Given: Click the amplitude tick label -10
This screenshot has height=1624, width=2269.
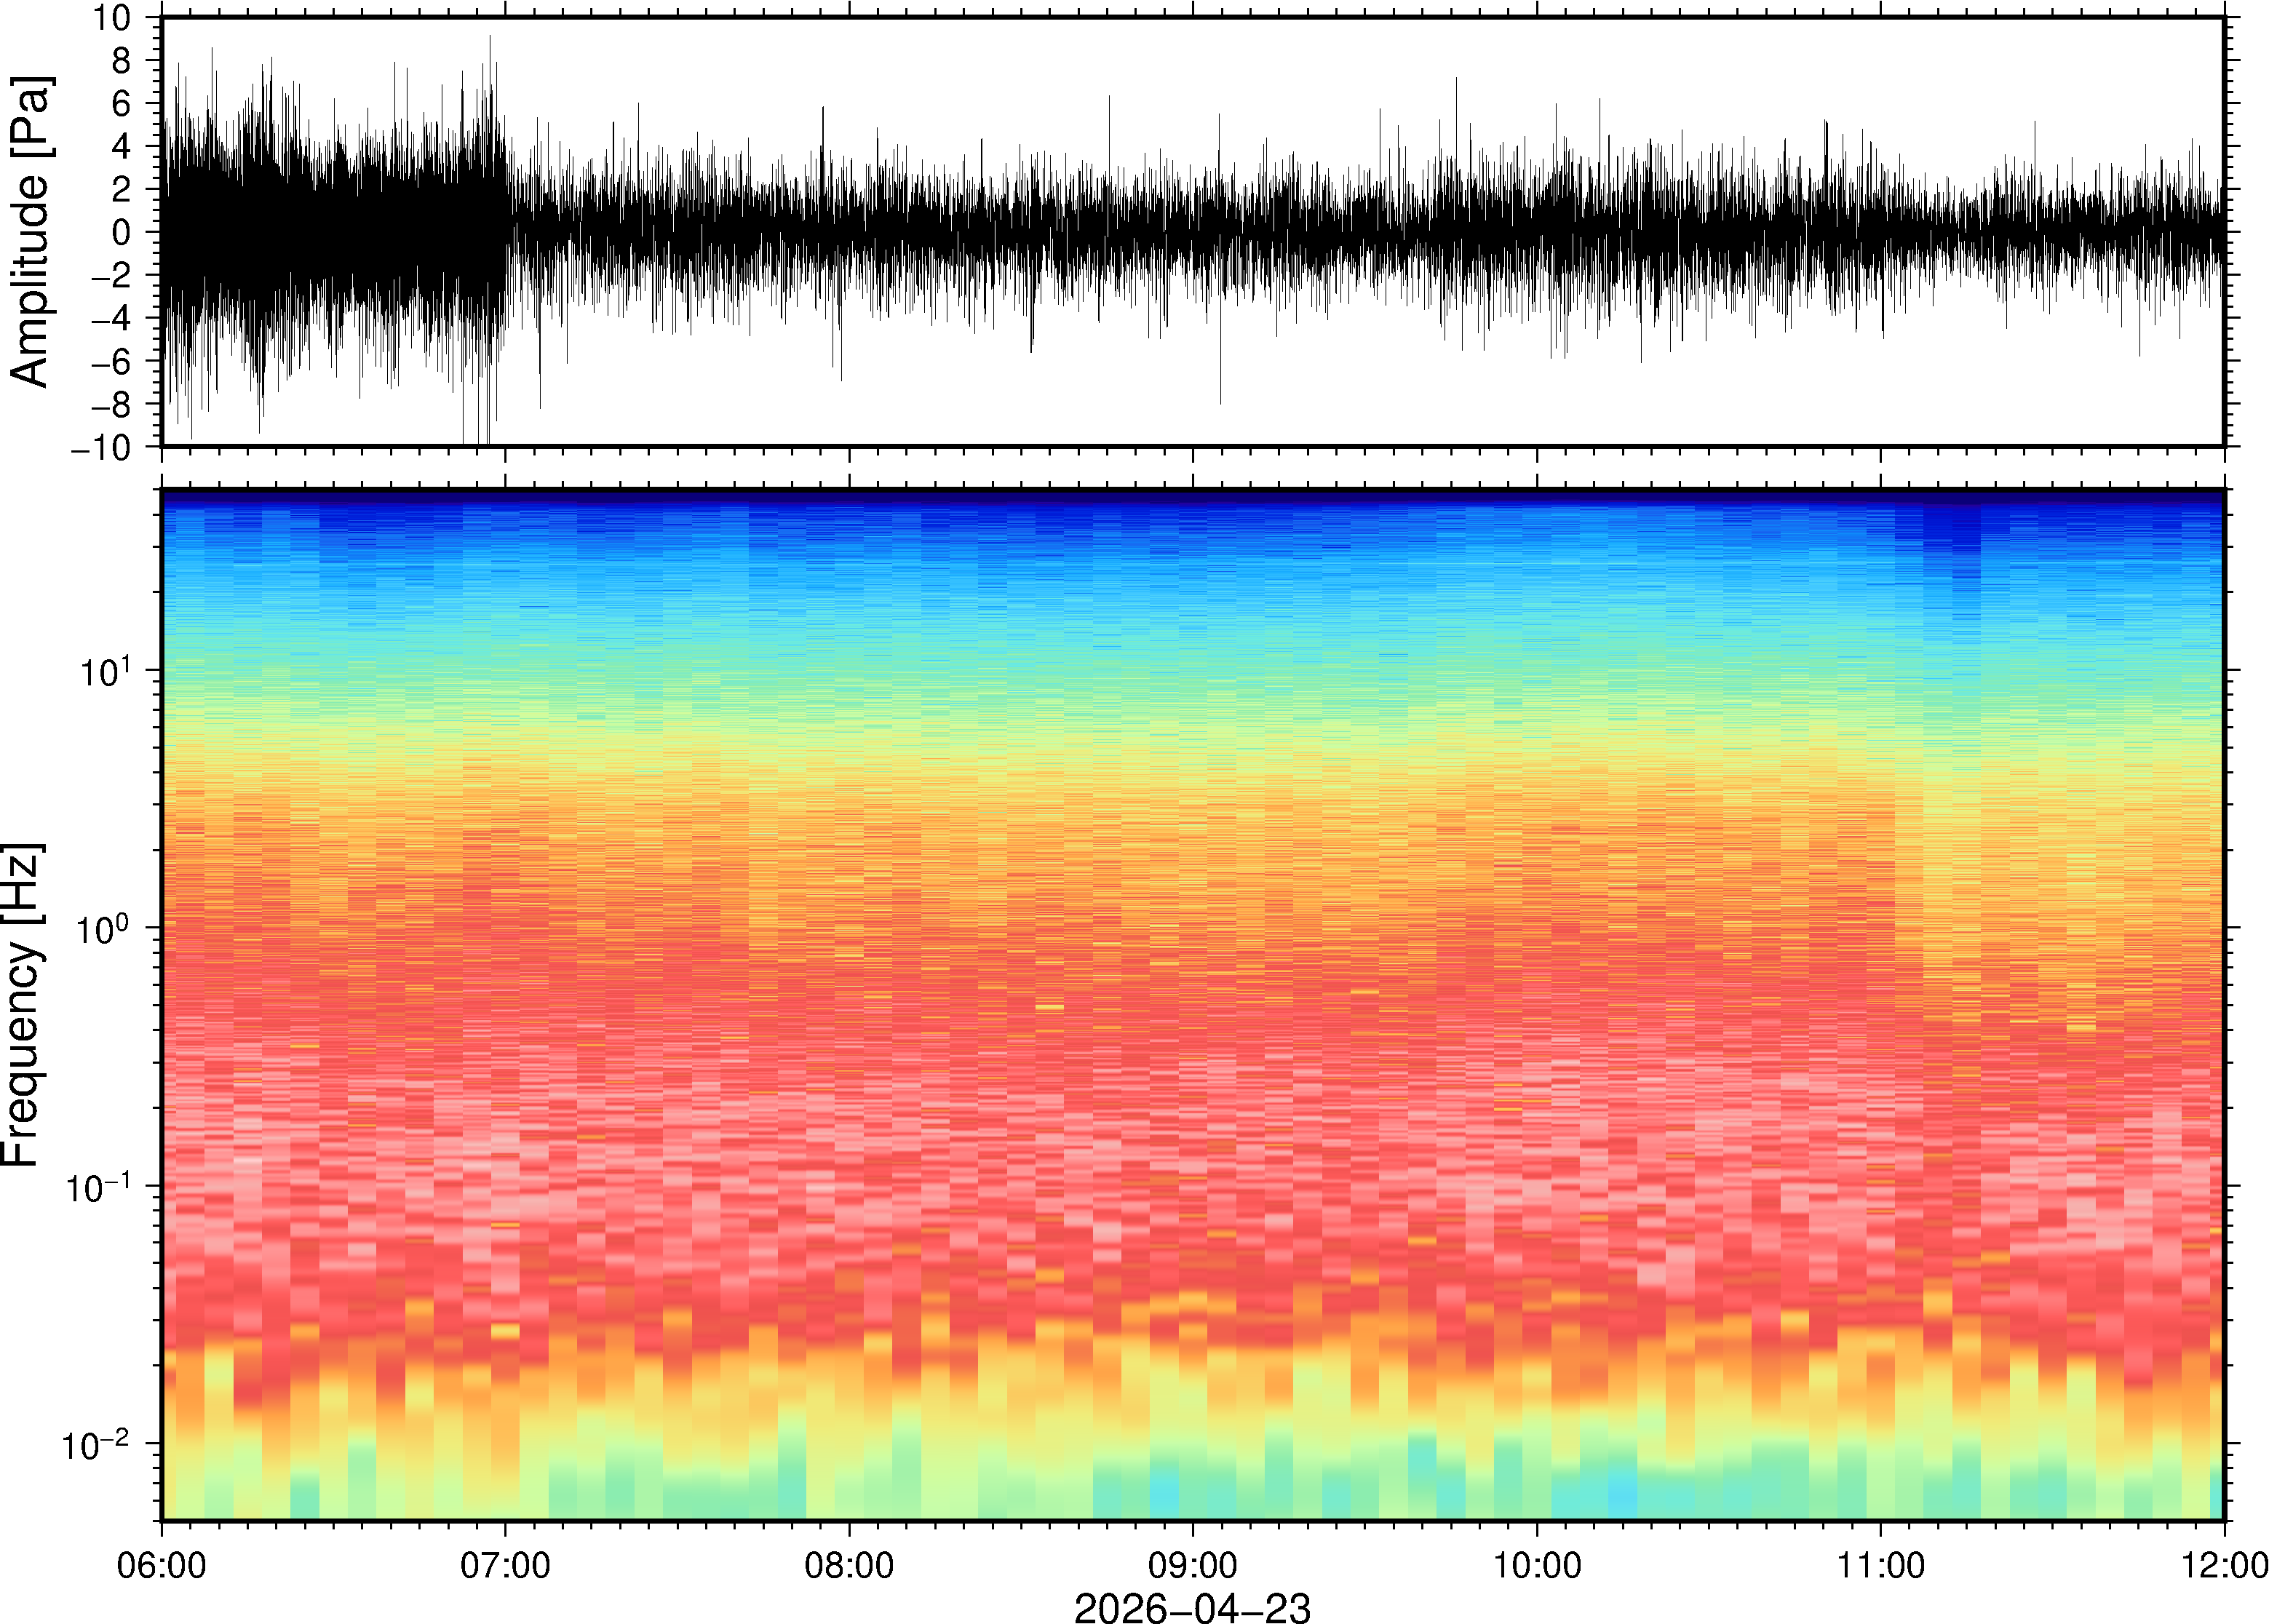Looking at the screenshot, I should [x=102, y=447].
